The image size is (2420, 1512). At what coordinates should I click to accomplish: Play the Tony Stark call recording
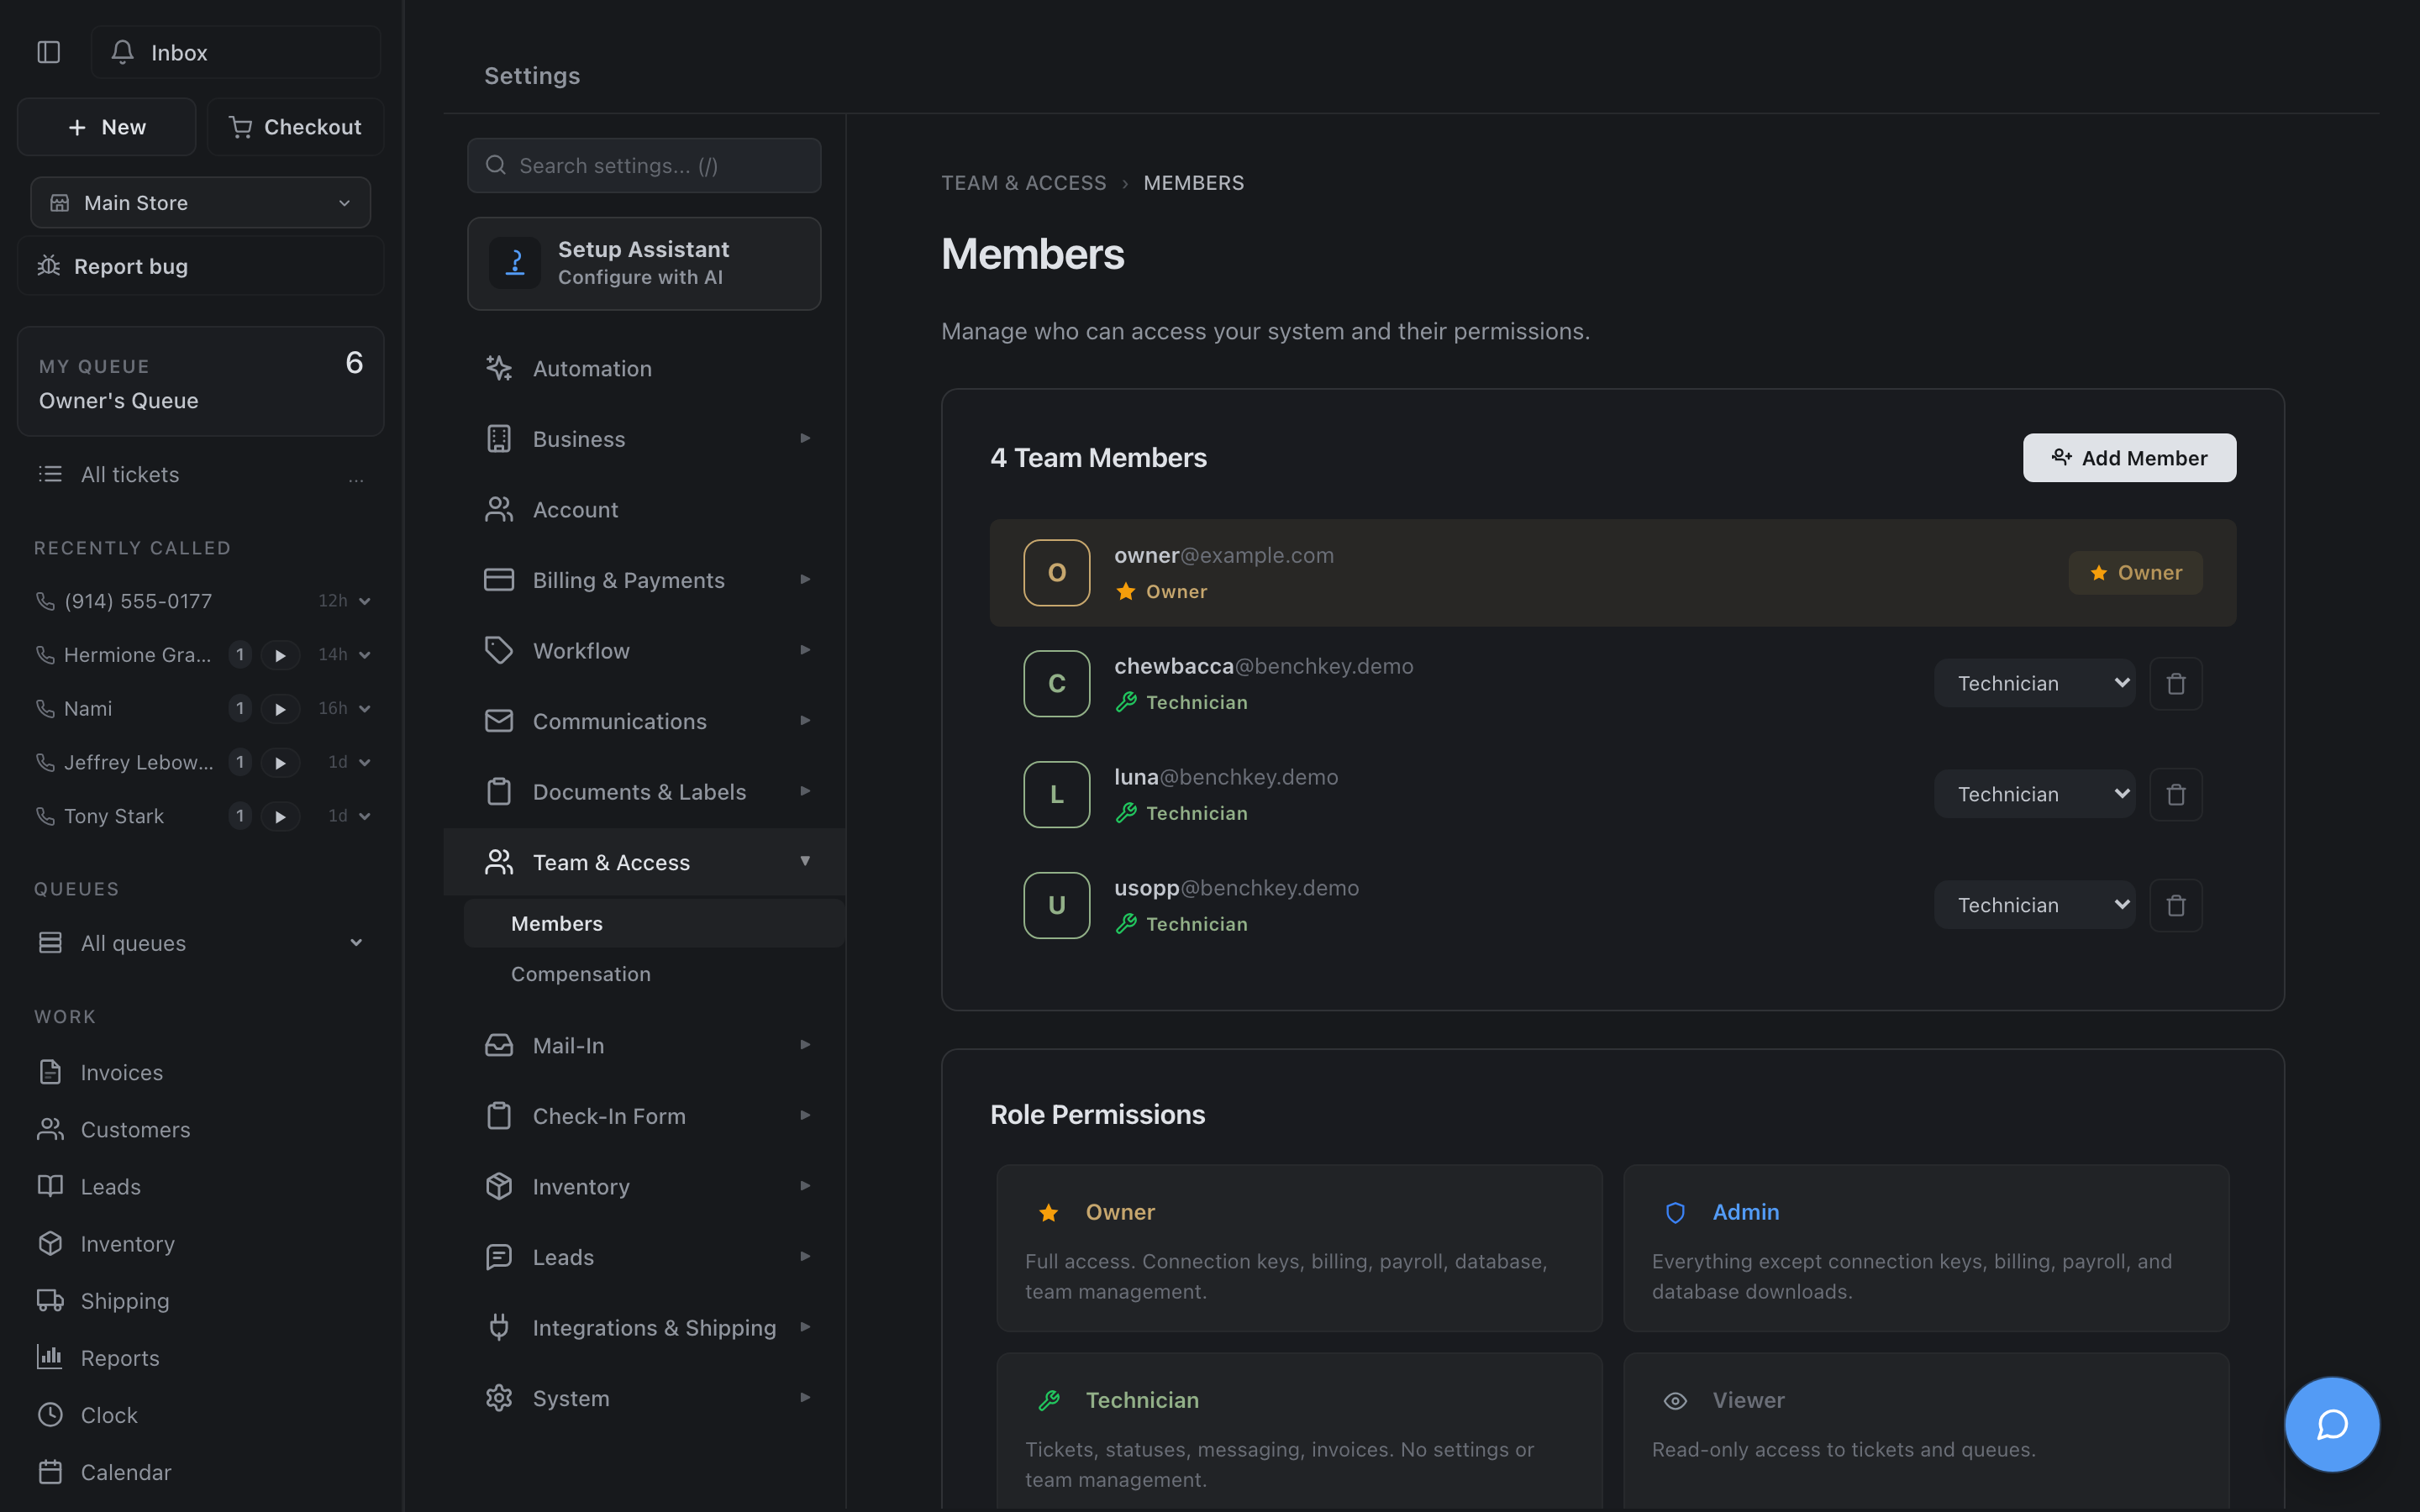[x=280, y=817]
